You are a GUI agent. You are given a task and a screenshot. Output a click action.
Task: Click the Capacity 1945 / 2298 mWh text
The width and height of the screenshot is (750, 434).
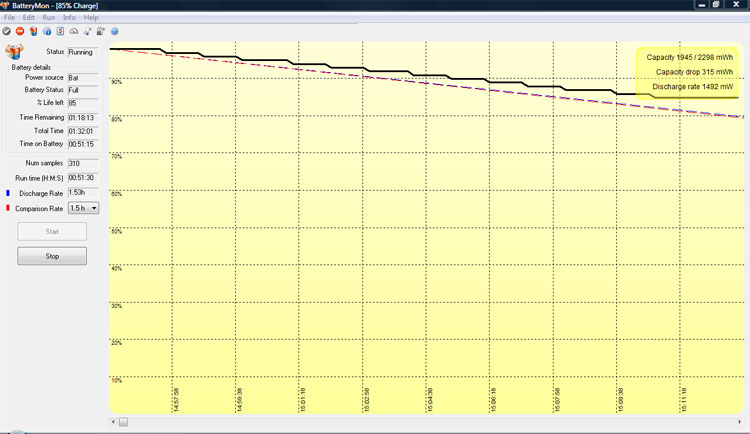point(689,57)
